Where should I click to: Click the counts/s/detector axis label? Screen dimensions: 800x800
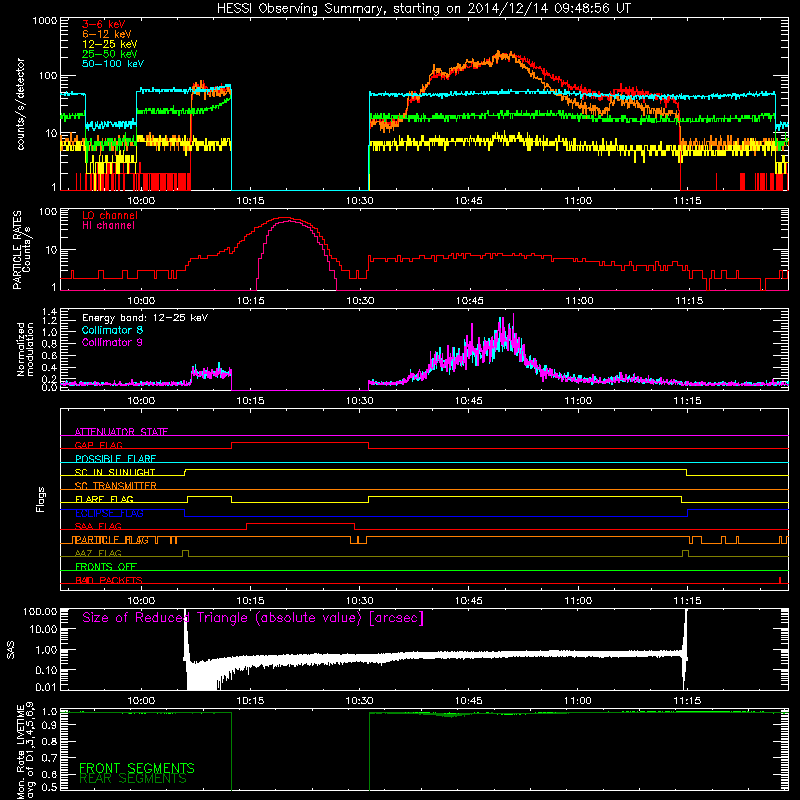tap(20, 104)
